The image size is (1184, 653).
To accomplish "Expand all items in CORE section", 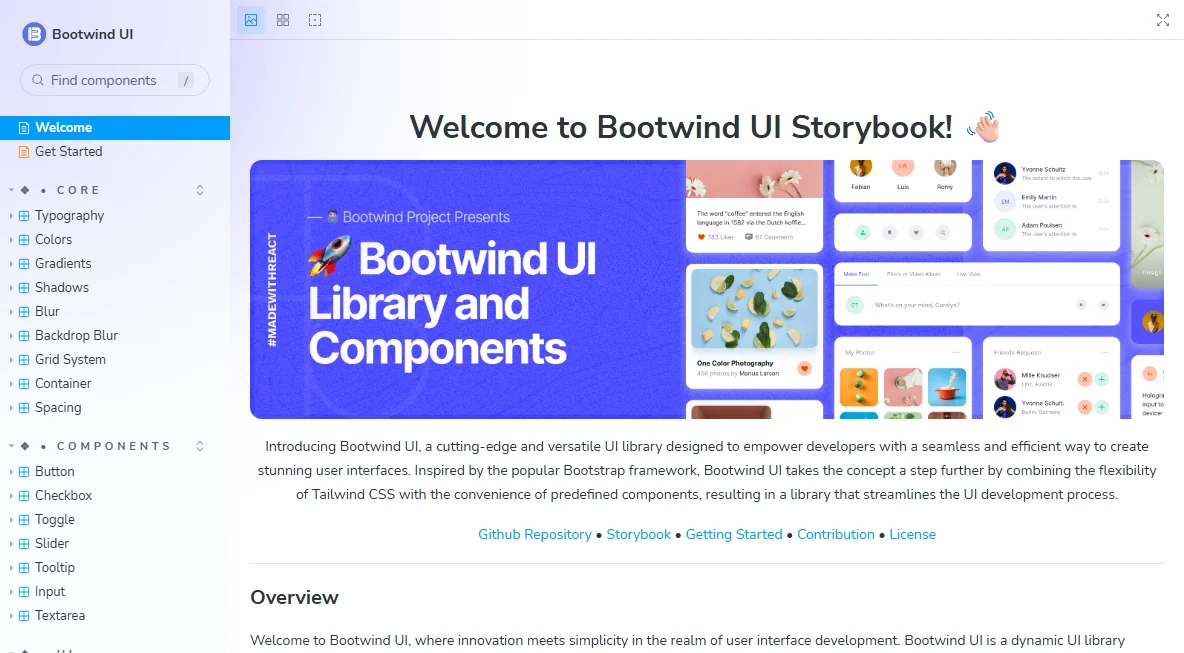I will tap(200, 190).
